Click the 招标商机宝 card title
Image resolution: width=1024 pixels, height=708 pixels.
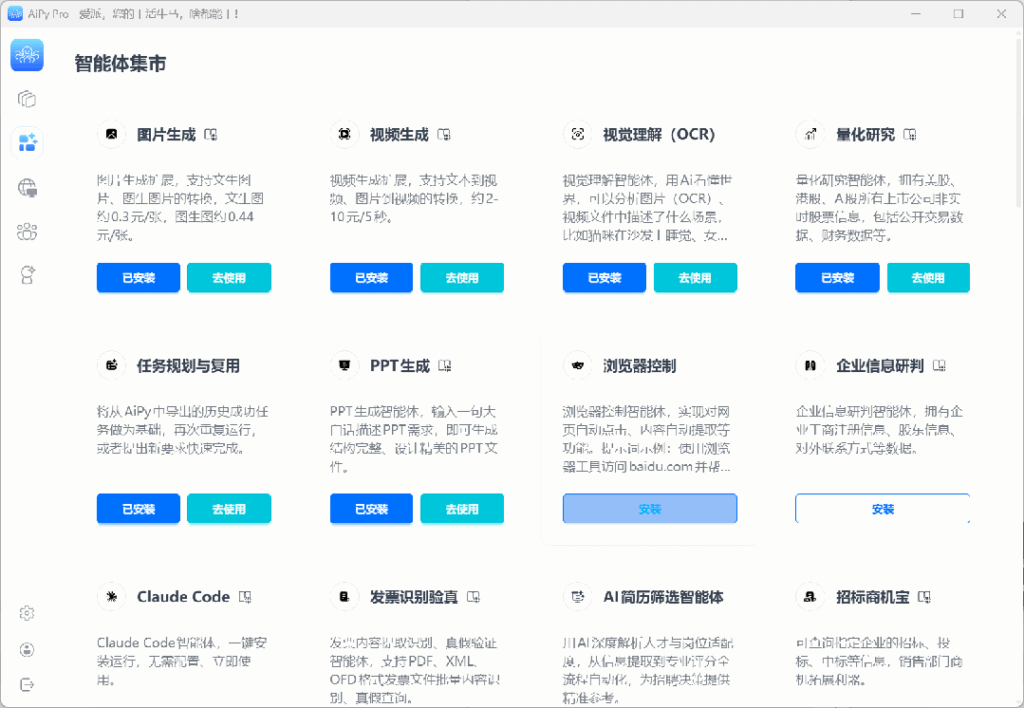(873, 597)
